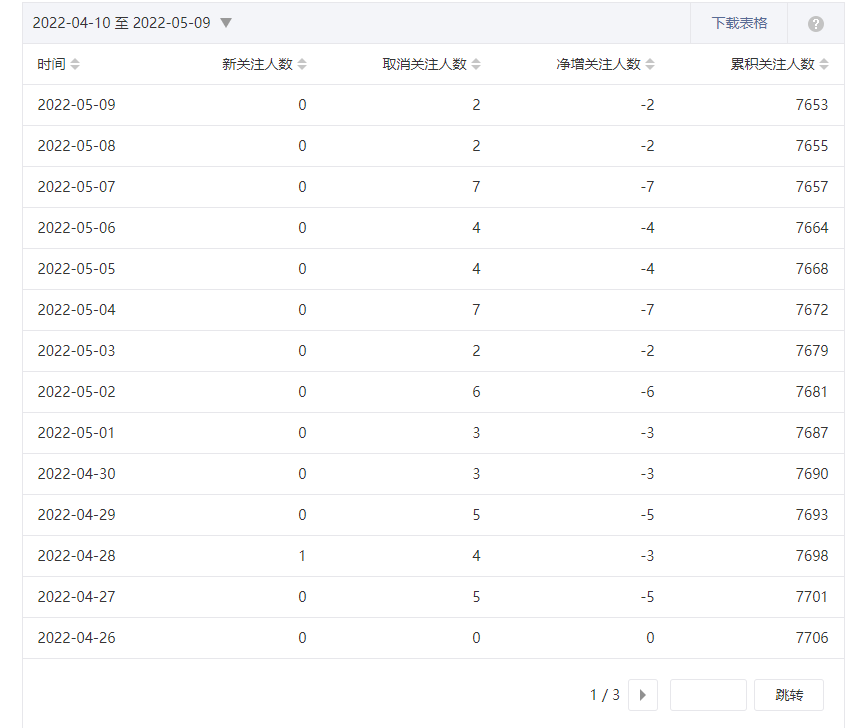Image resolution: width=865 pixels, height=728 pixels.
Task: Click cumulative followers value 7706
Action: point(811,638)
